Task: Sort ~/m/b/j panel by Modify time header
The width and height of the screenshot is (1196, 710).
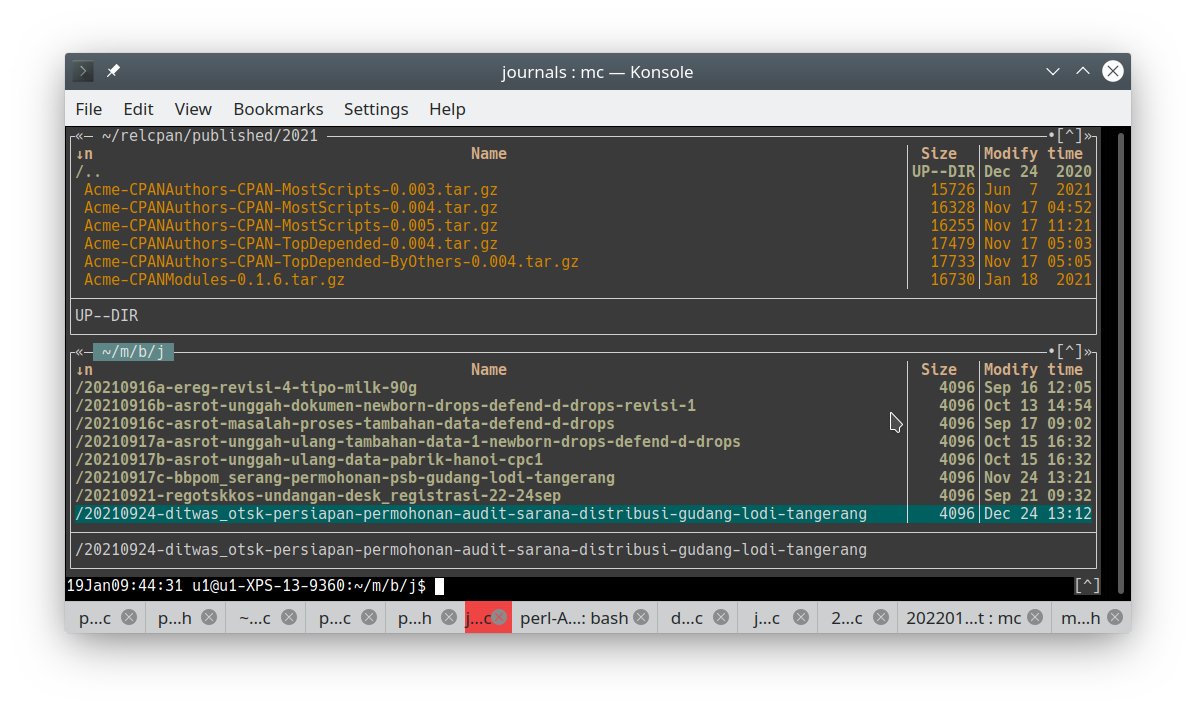Action: [x=1034, y=370]
